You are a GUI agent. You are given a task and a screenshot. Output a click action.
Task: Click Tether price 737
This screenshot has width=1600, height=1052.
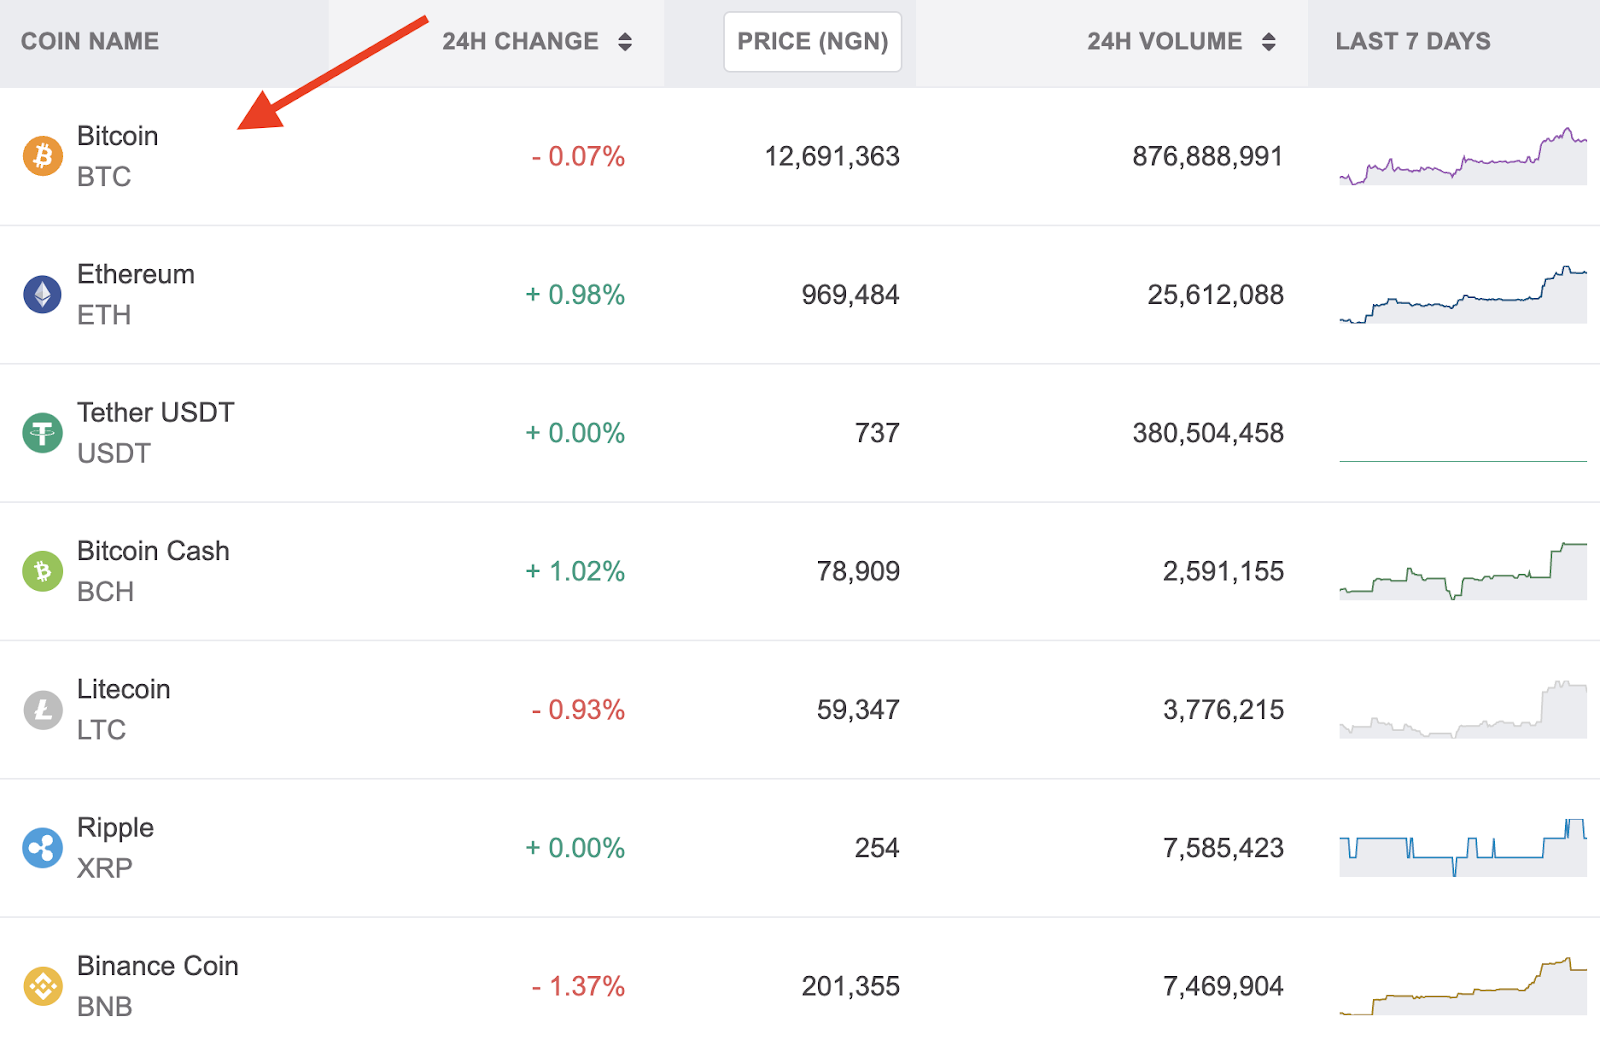(877, 433)
